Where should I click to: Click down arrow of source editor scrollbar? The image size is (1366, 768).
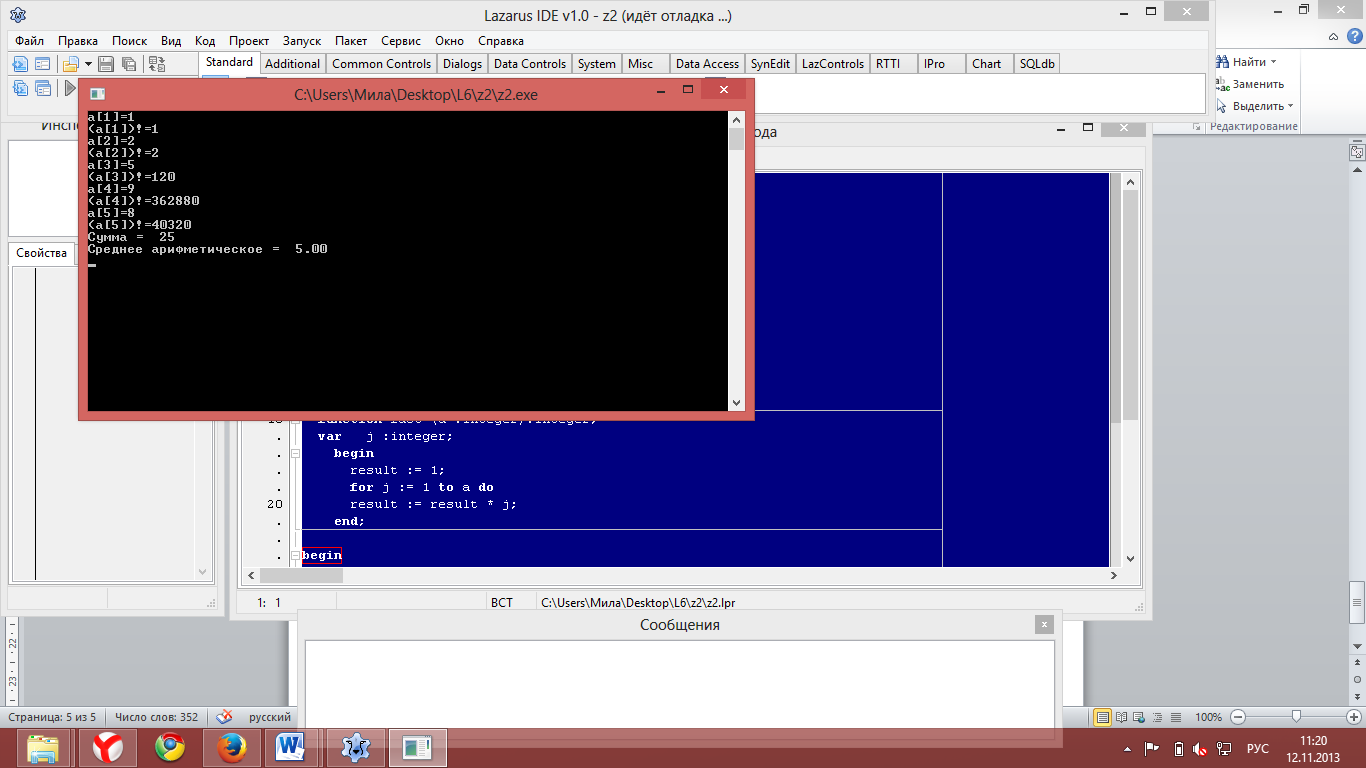(1130, 559)
